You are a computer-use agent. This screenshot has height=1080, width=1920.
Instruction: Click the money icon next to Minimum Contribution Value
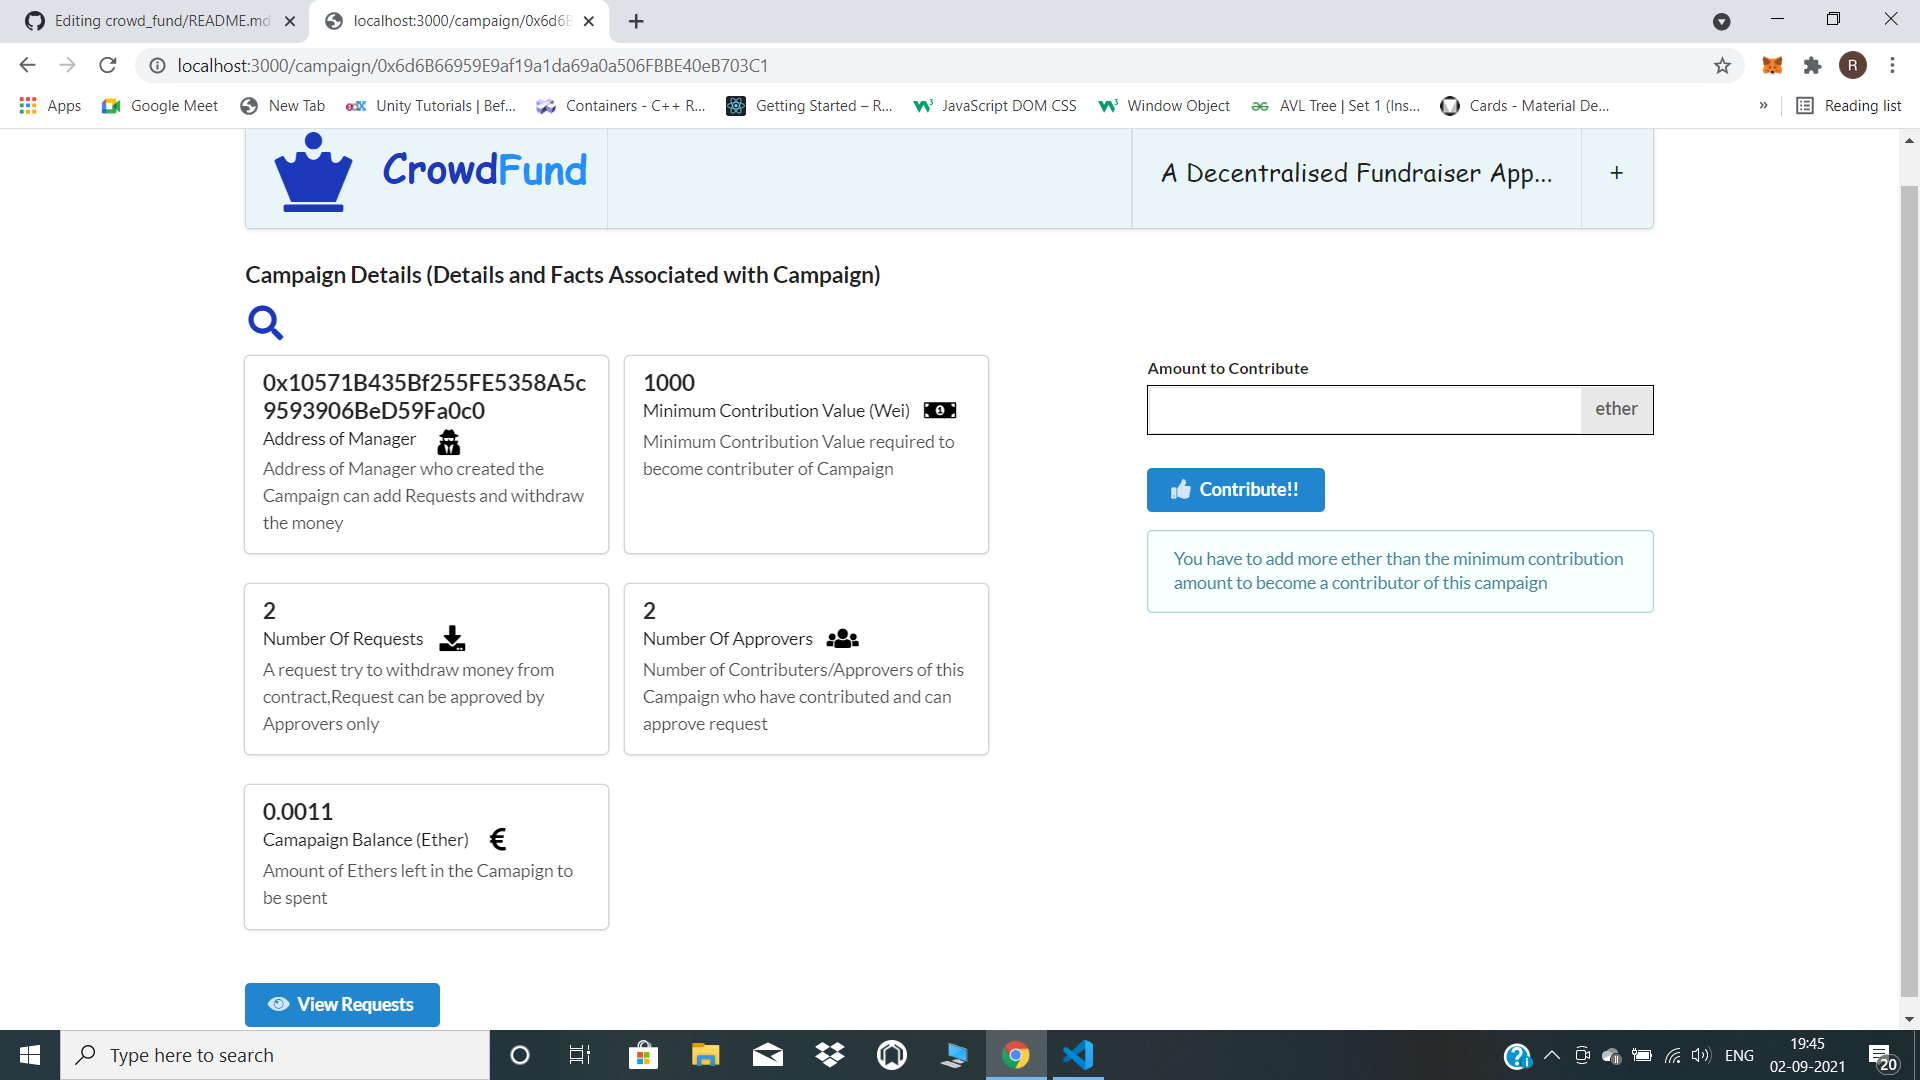pos(939,410)
